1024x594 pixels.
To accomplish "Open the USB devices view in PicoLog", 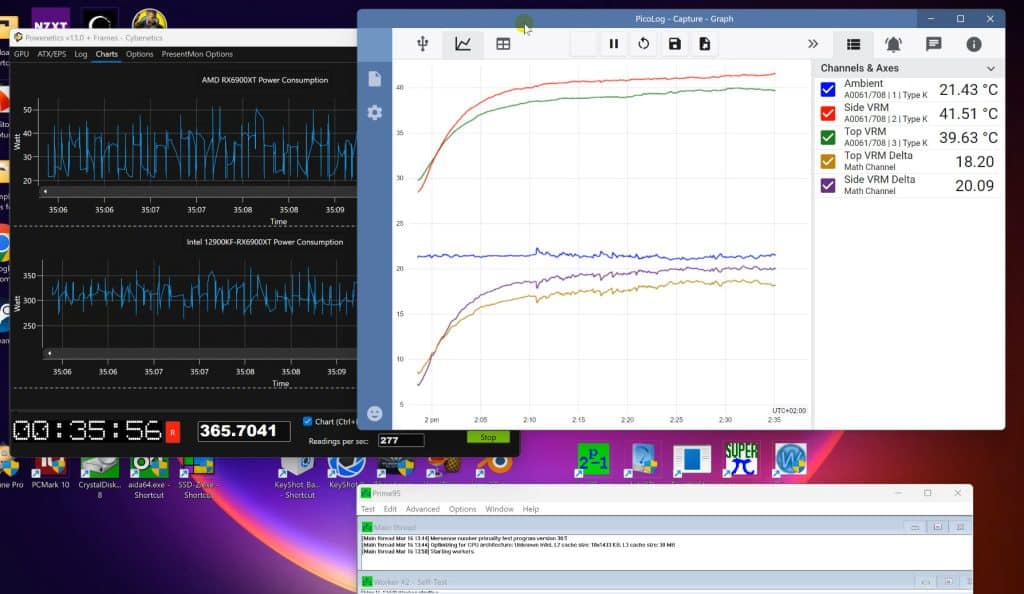I will tap(423, 44).
